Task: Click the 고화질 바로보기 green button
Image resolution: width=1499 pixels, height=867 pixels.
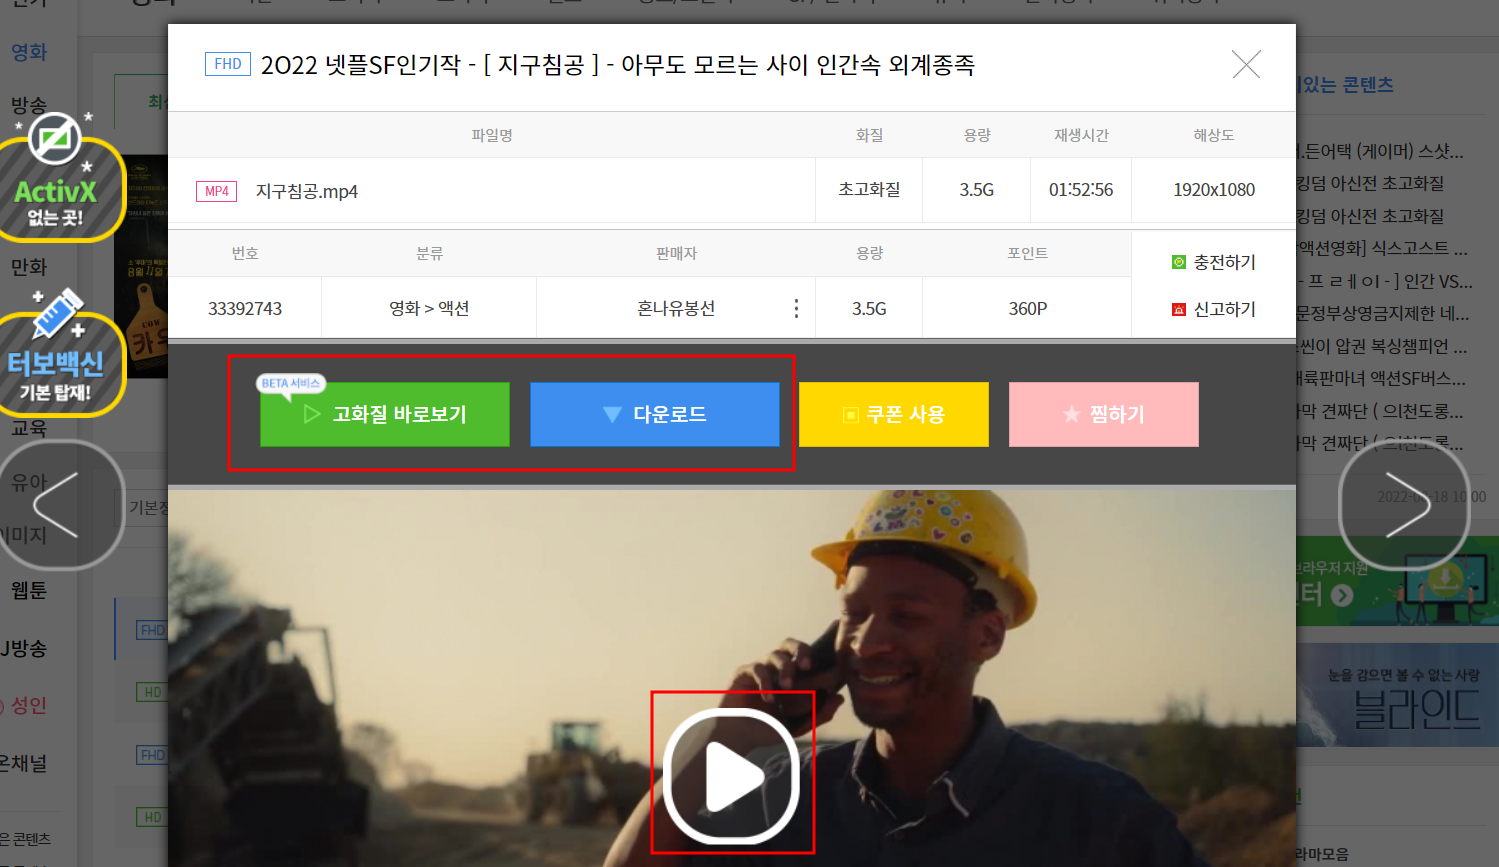Action: point(385,414)
